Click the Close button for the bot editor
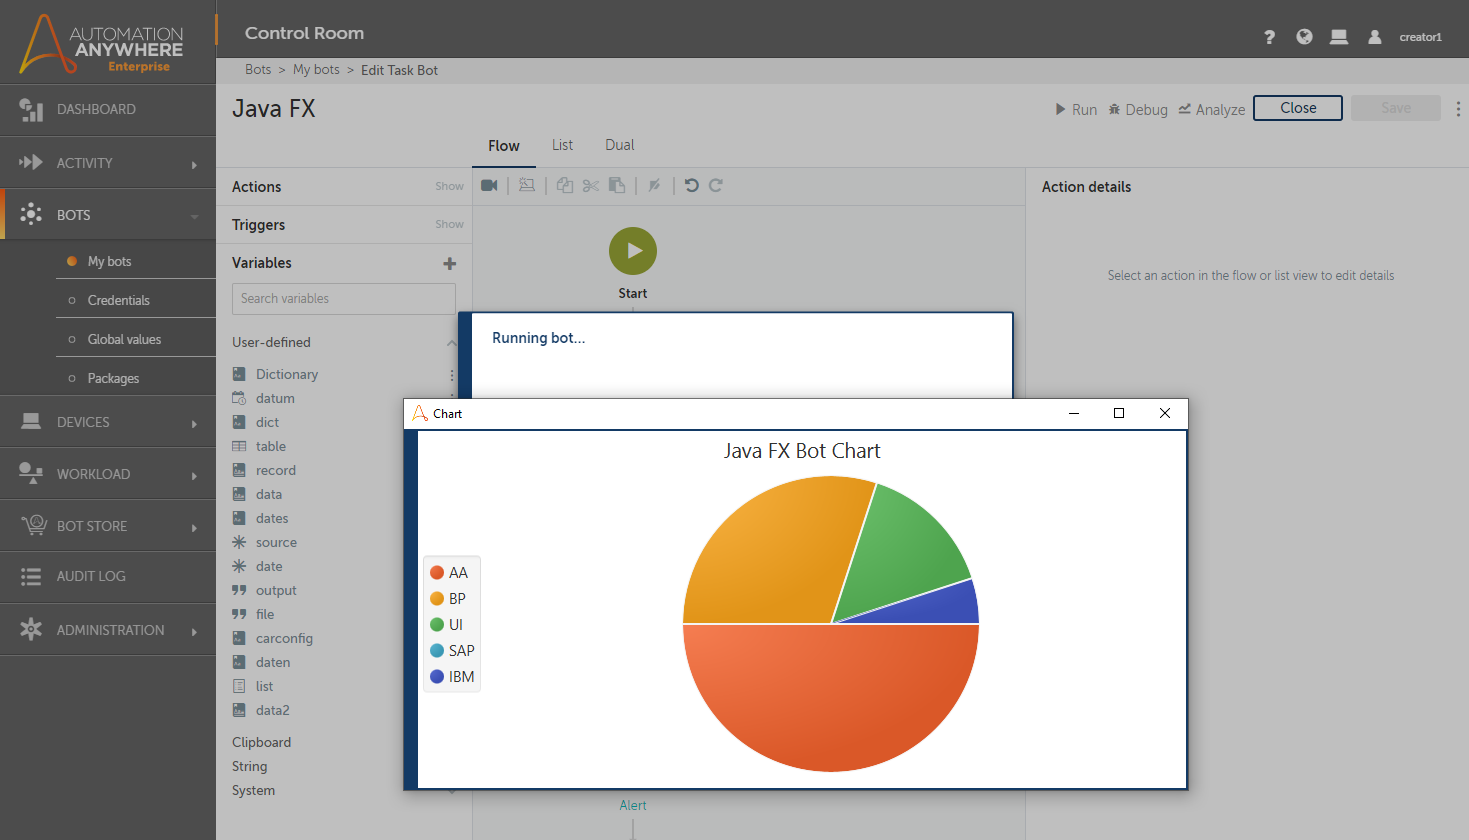Image resolution: width=1469 pixels, height=840 pixels. [x=1297, y=108]
